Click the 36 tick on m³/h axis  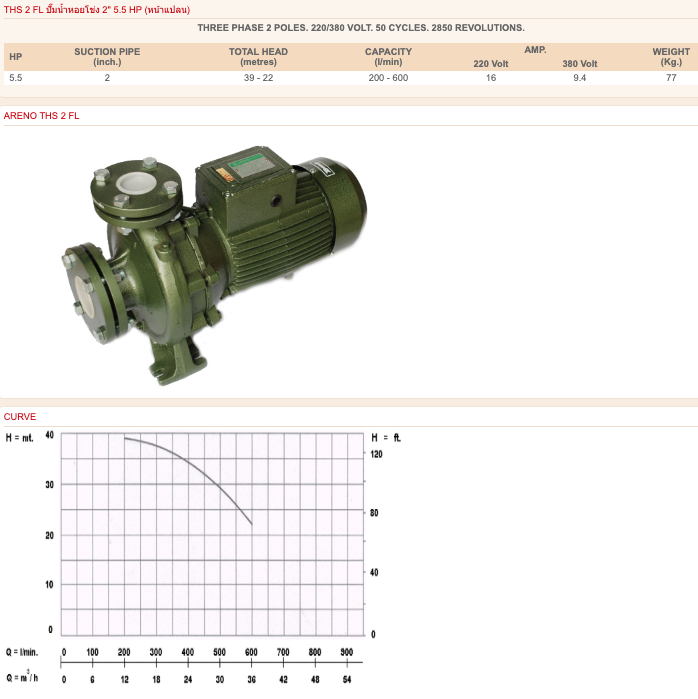[251, 679]
